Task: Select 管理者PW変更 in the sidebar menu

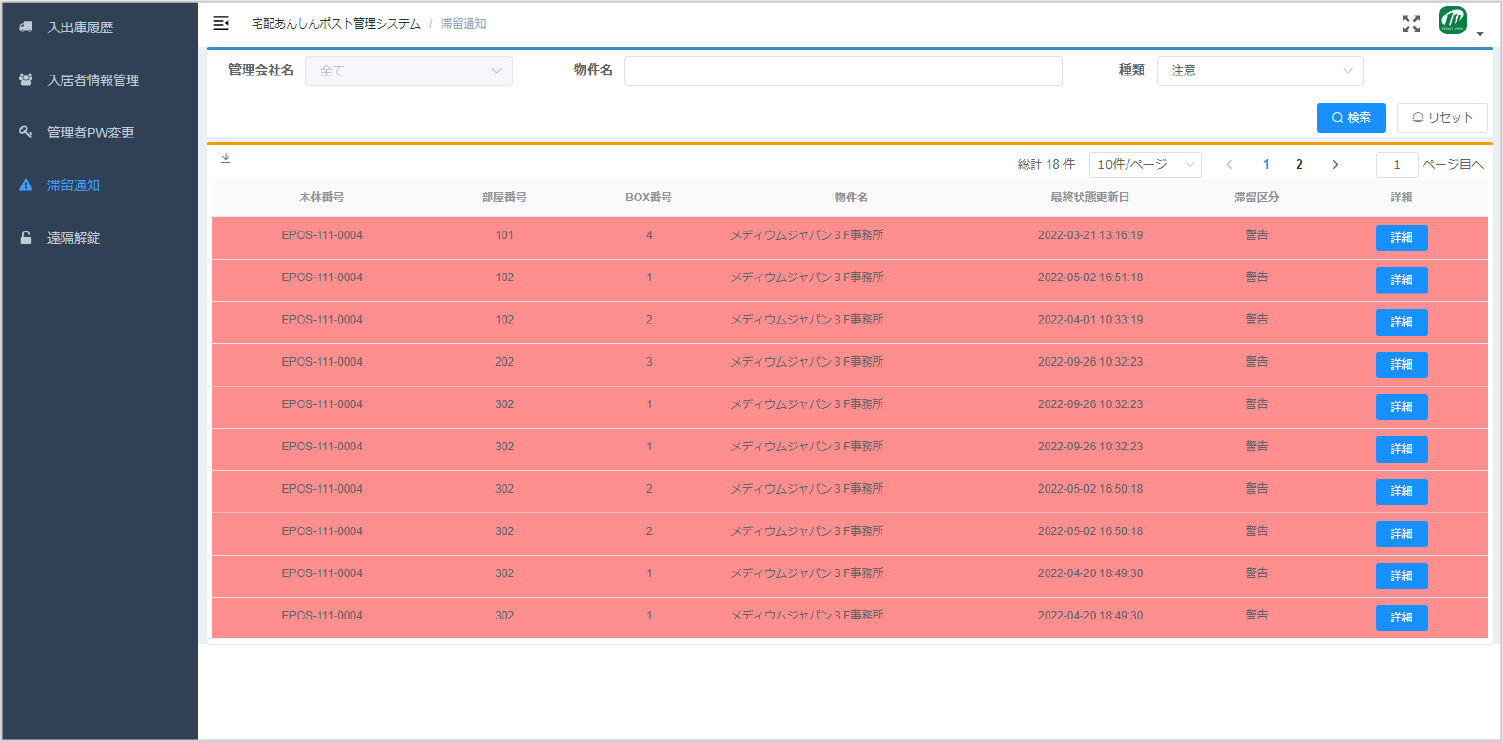Action: (90, 132)
